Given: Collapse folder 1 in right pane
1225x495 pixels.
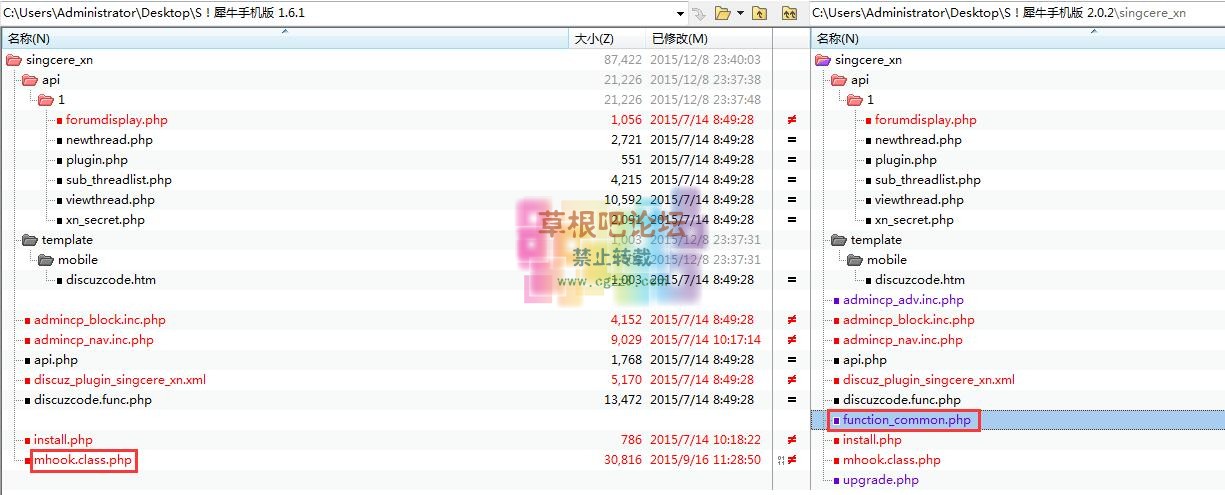Looking at the screenshot, I should (854, 100).
